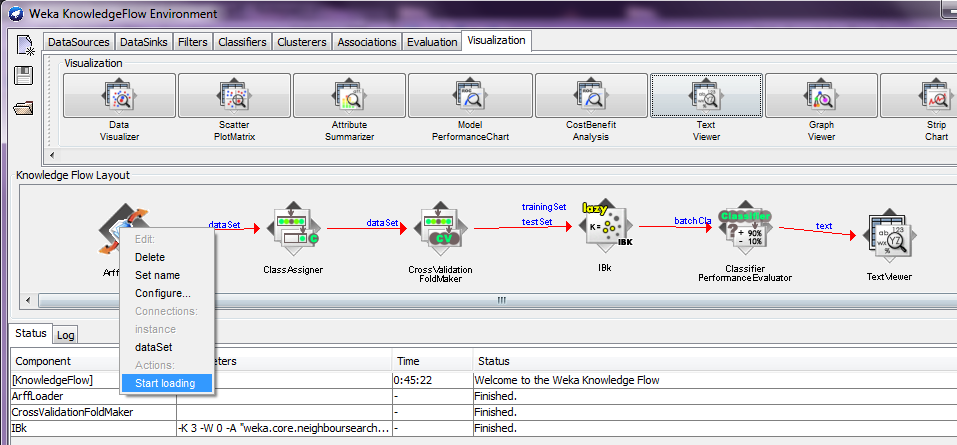
Task: Open the Evaluation tab
Action: [x=432, y=42]
